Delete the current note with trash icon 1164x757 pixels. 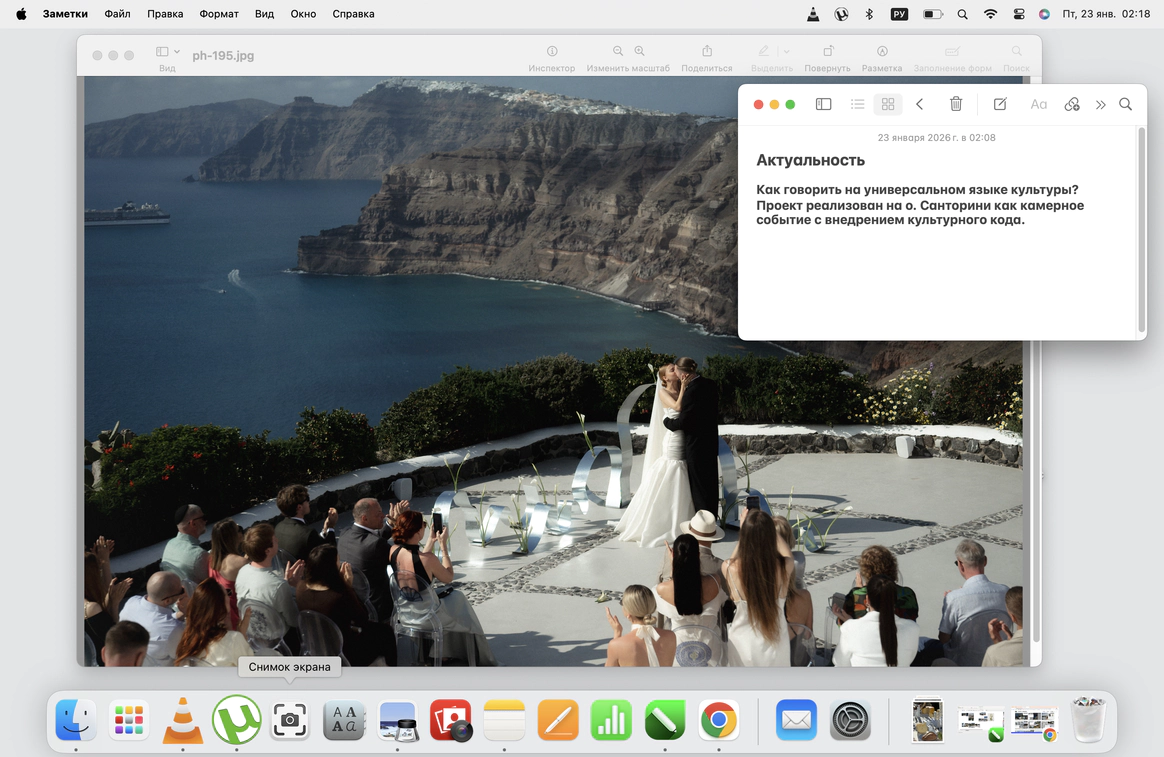coord(956,104)
